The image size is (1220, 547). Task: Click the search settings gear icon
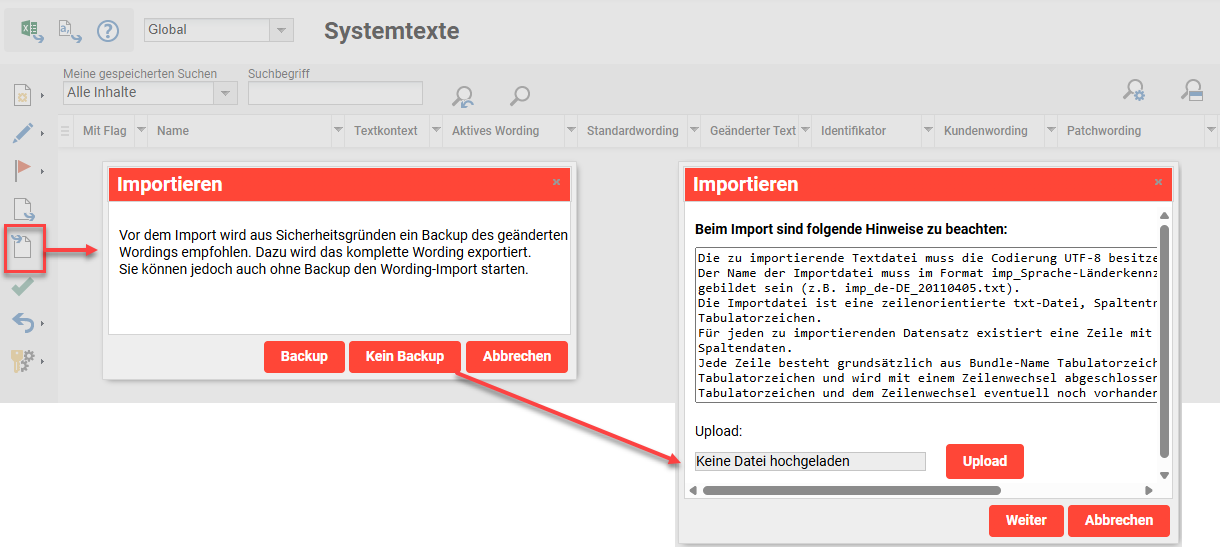1133,91
